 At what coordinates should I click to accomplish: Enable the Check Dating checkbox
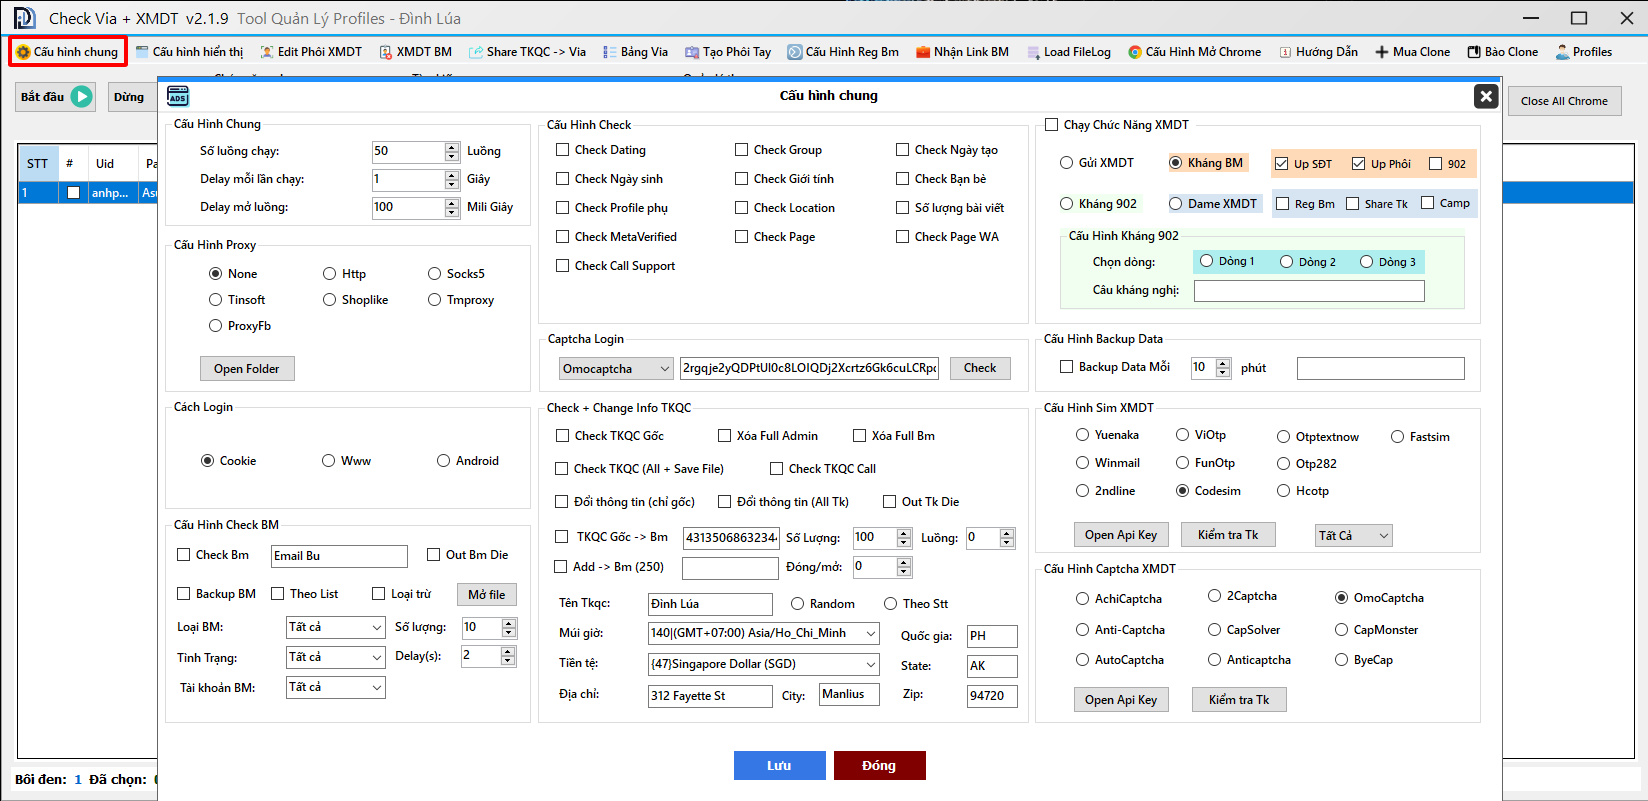click(x=563, y=150)
